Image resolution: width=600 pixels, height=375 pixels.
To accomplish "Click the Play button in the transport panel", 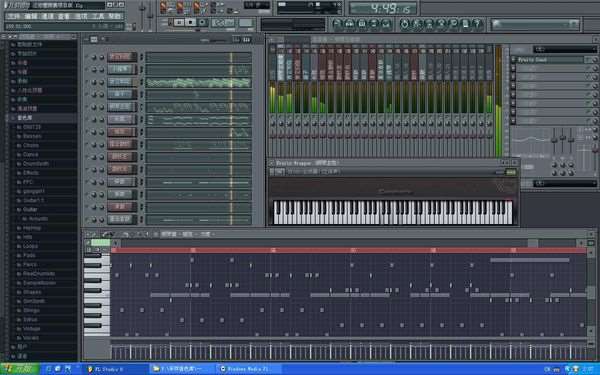I will [179, 23].
